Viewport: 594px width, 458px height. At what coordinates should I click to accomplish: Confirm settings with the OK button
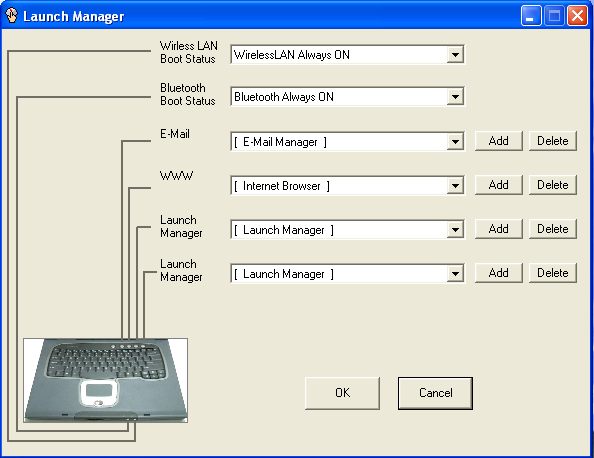(342, 393)
